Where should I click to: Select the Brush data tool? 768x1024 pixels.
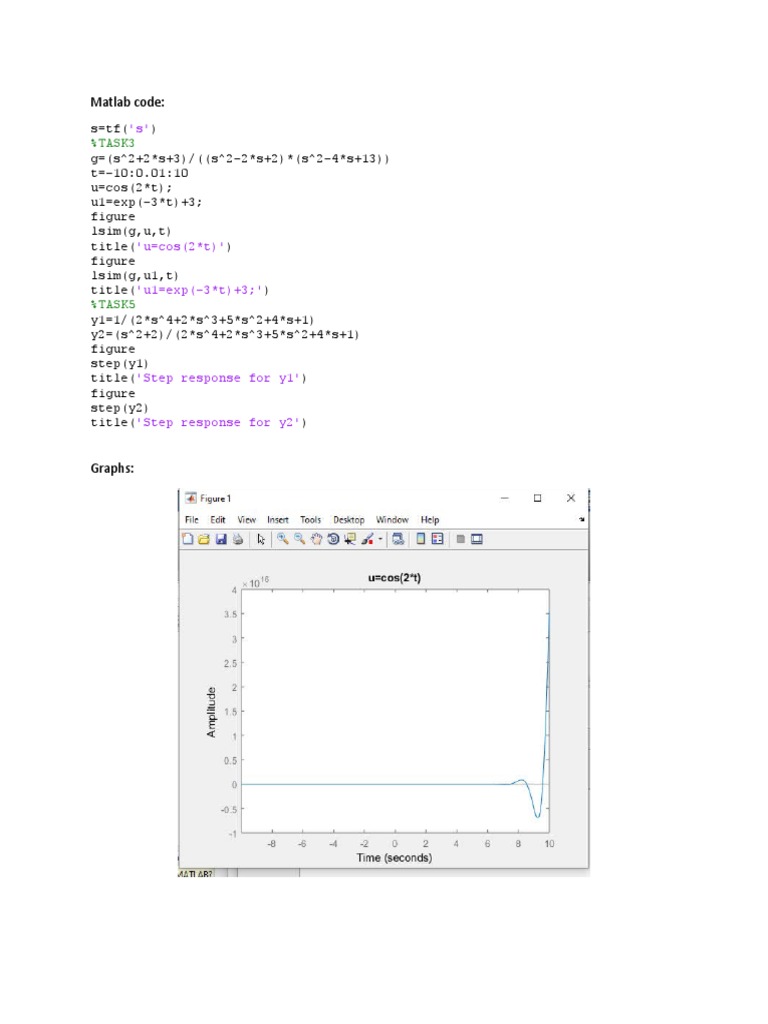(x=367, y=539)
